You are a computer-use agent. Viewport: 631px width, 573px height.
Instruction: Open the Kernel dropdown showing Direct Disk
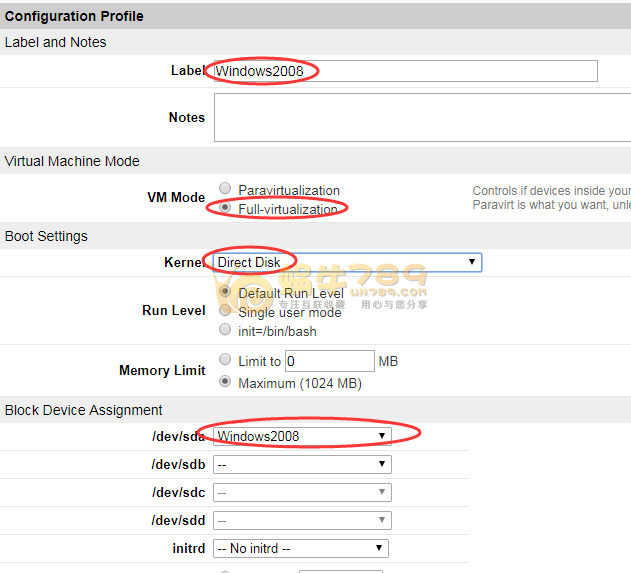[345, 262]
